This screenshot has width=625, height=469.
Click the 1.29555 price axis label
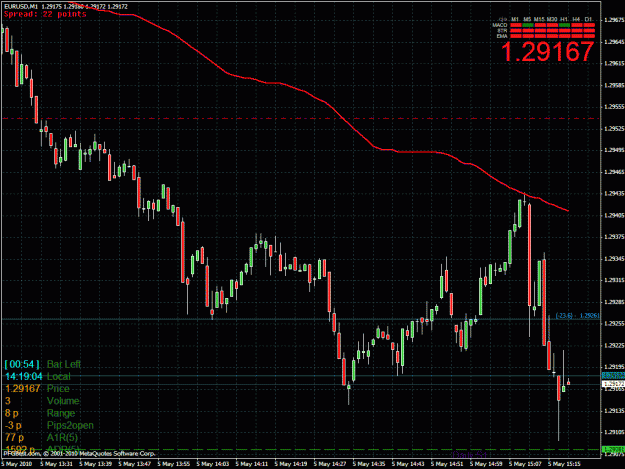[614, 107]
